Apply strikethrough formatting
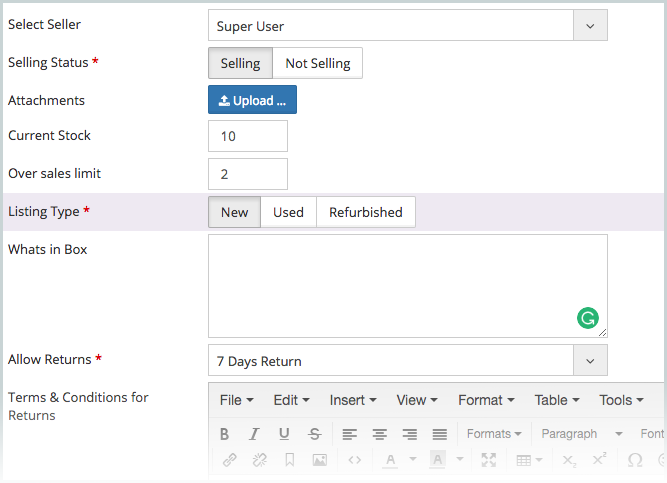Screen dimensions: 667x483 coord(314,434)
